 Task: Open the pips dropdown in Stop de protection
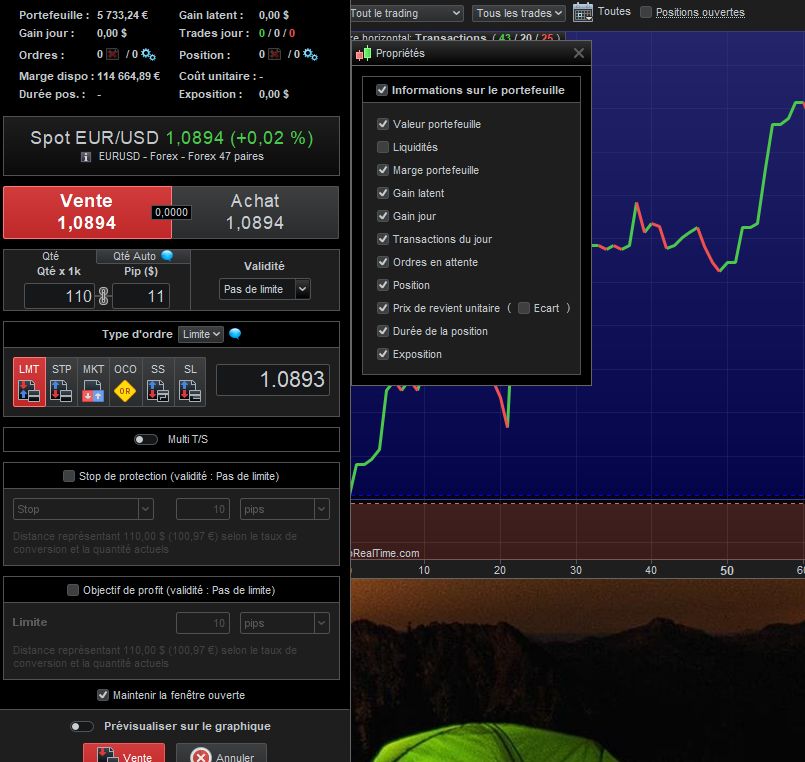tap(284, 509)
